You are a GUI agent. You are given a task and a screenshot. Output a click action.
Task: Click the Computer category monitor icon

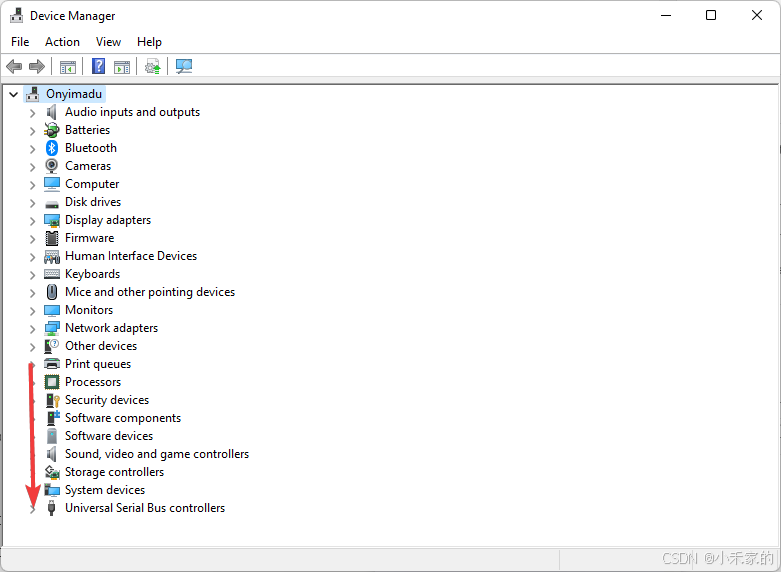52,184
